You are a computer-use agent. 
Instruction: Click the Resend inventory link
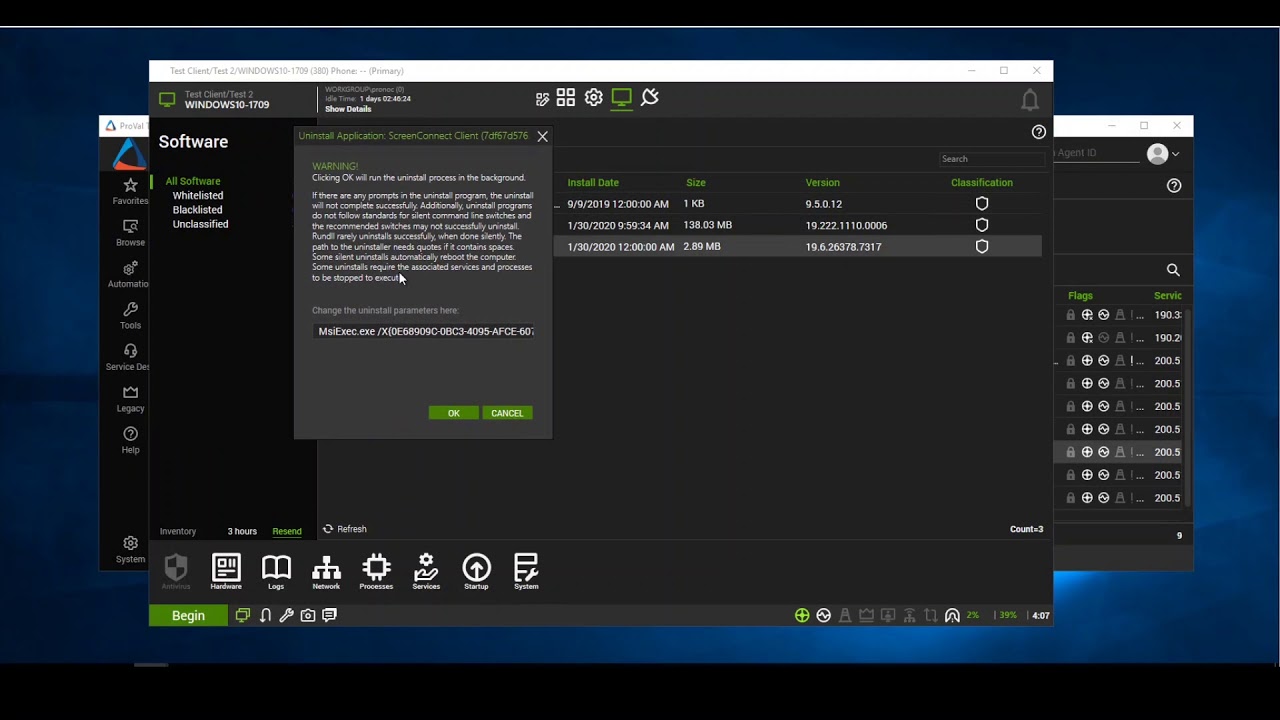(x=287, y=531)
